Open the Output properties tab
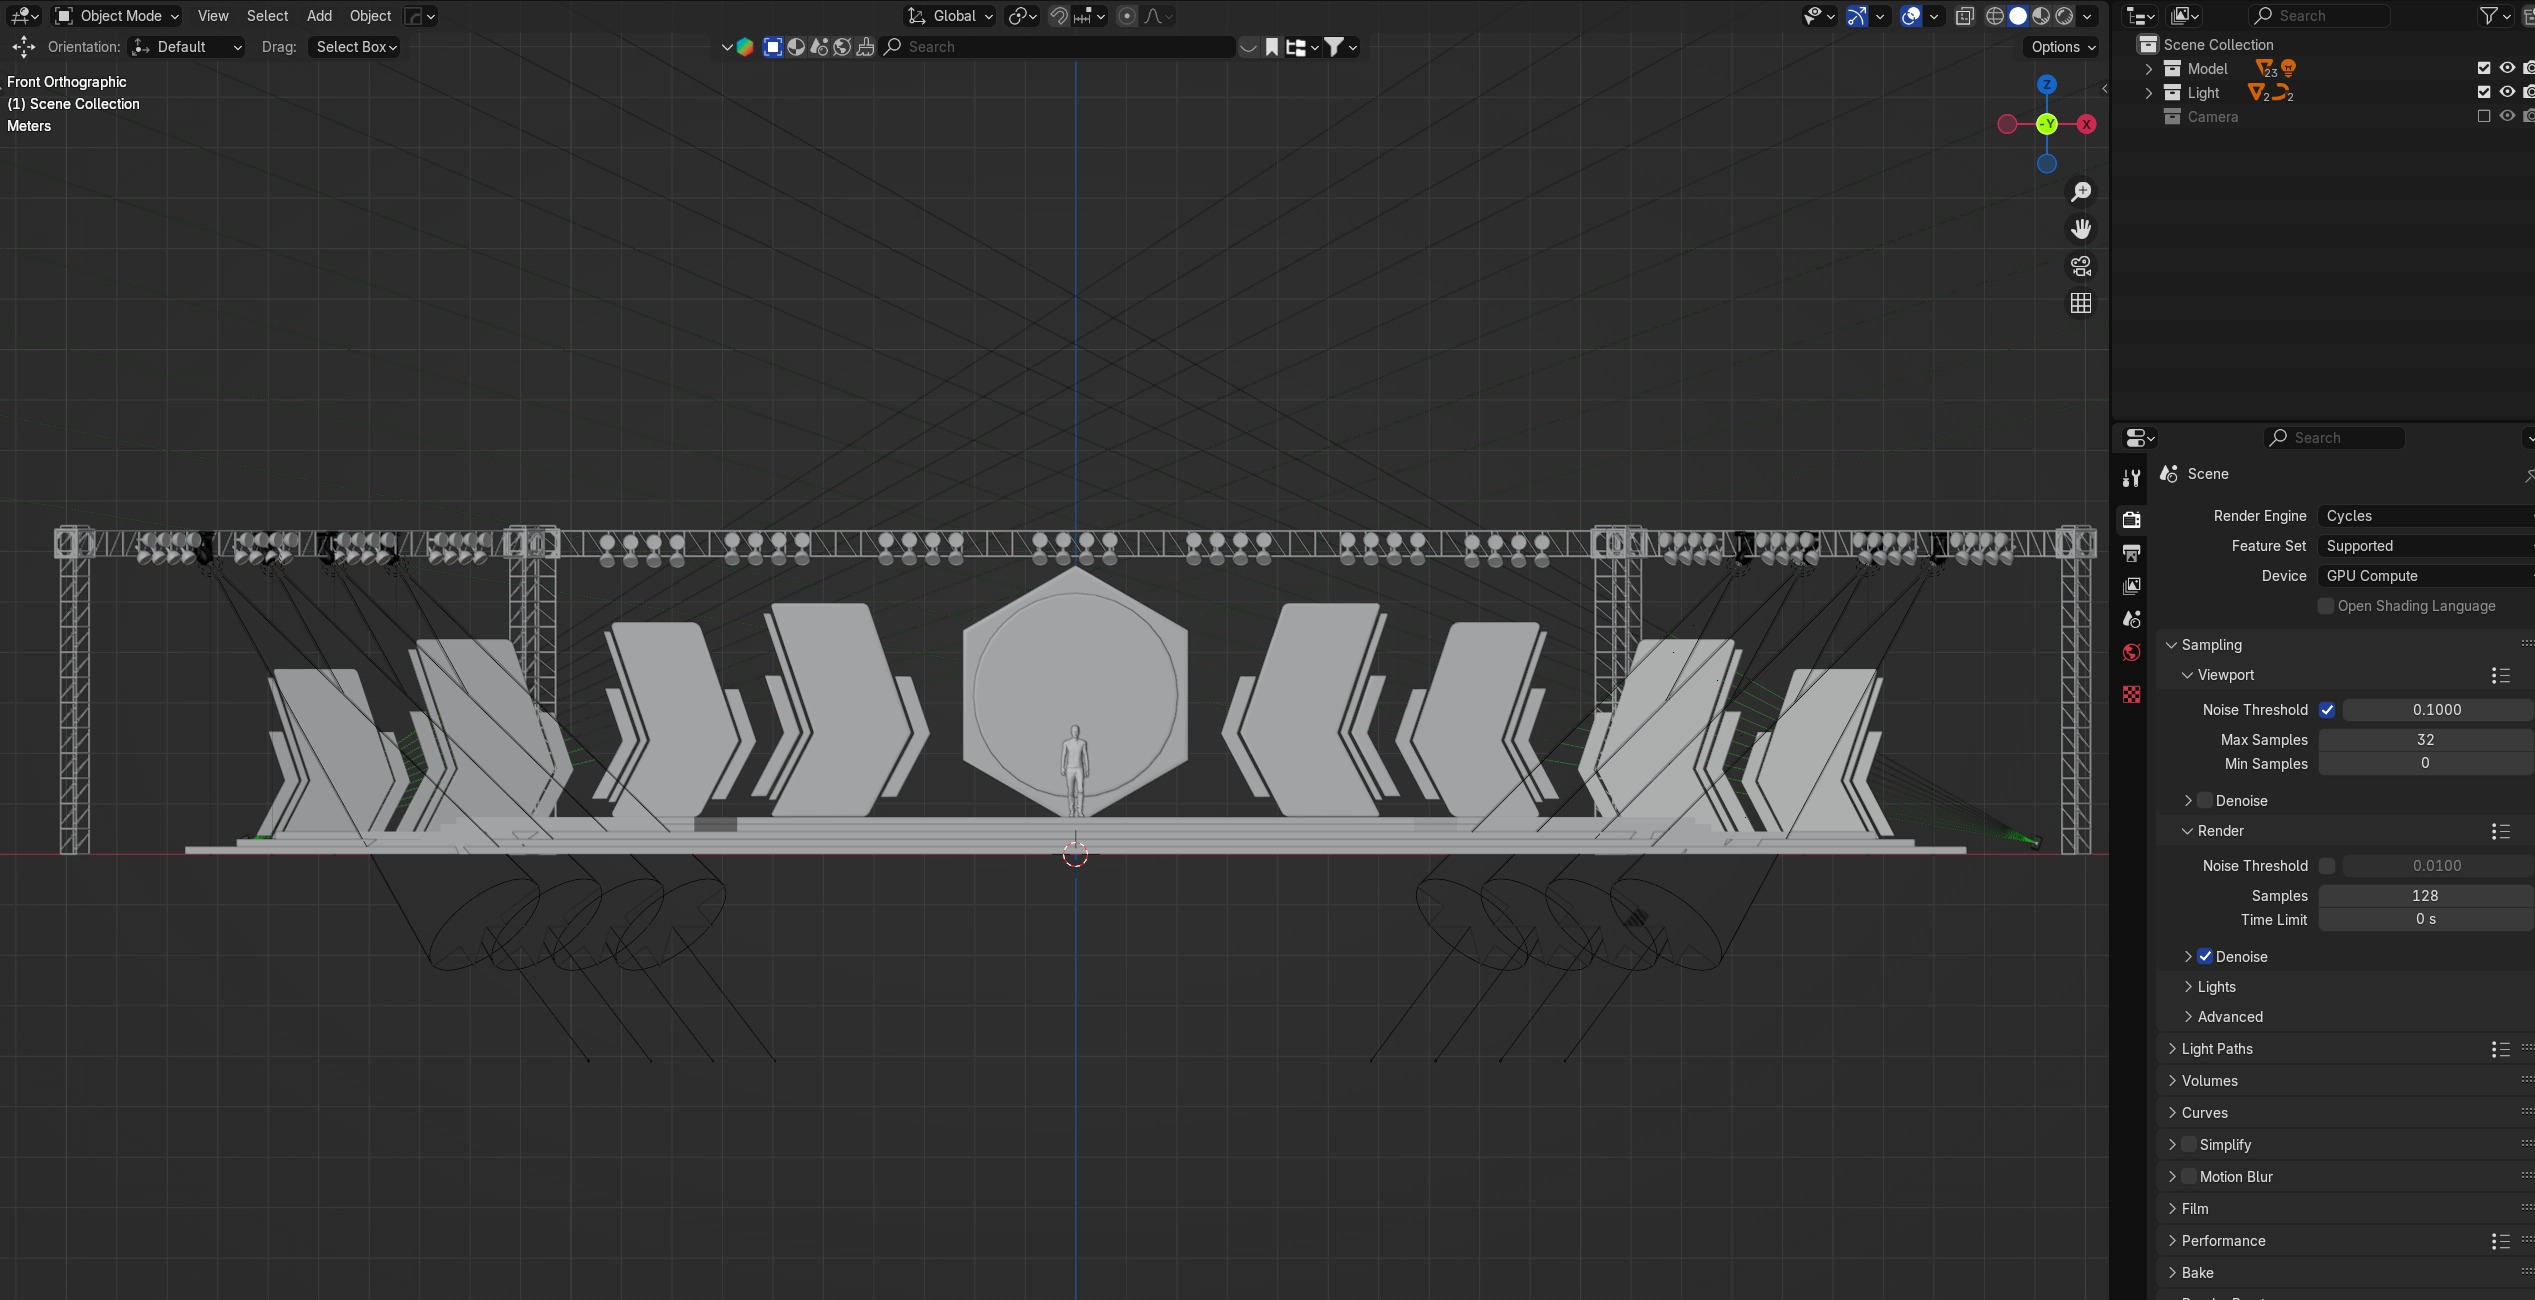Image resolution: width=2535 pixels, height=1300 pixels. (2131, 553)
